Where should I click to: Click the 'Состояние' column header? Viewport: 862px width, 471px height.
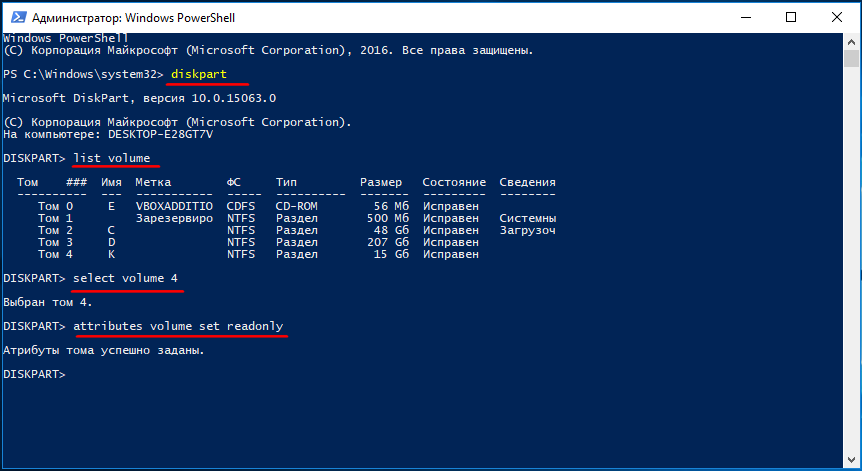(454, 182)
